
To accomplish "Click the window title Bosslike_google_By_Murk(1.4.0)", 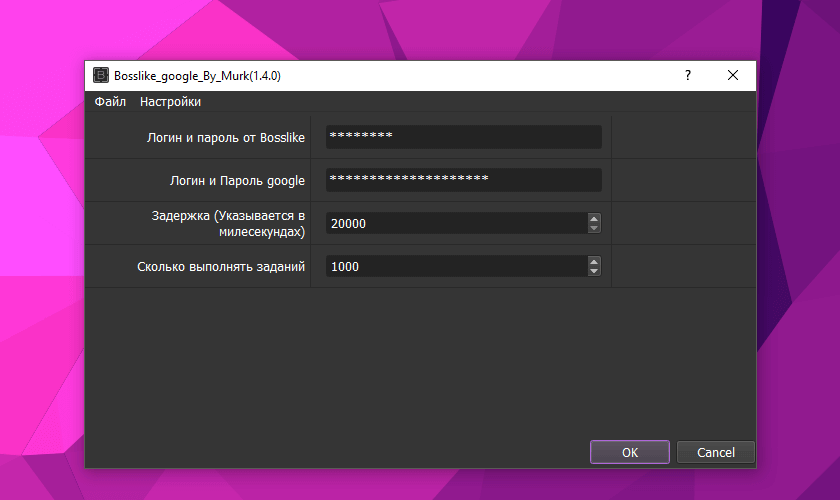I will click(x=197, y=76).
